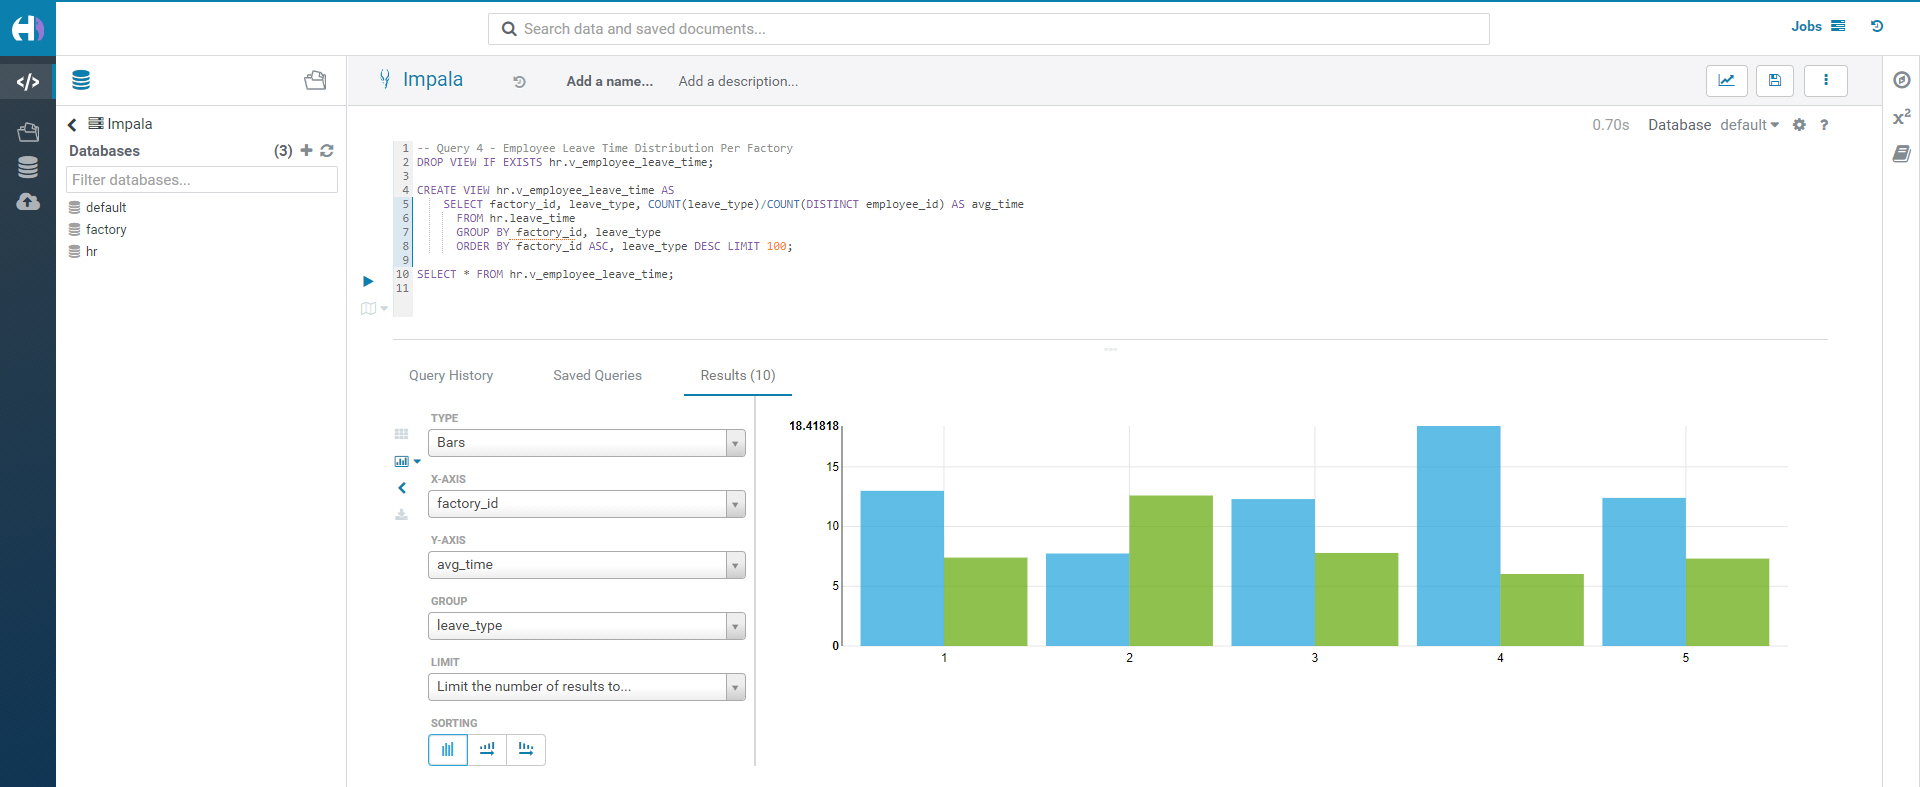
Task: Focus the search data and documents field
Action: pos(989,29)
